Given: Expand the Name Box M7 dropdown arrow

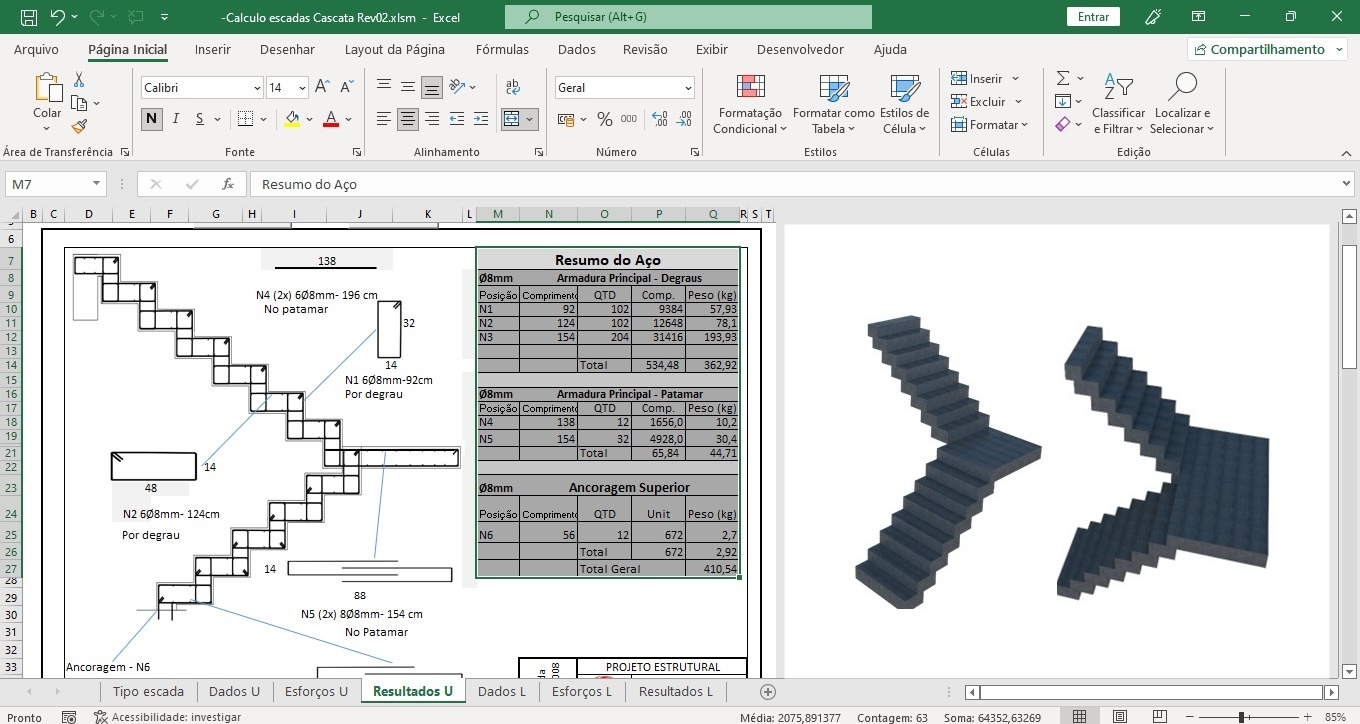Looking at the screenshot, I should (x=97, y=184).
